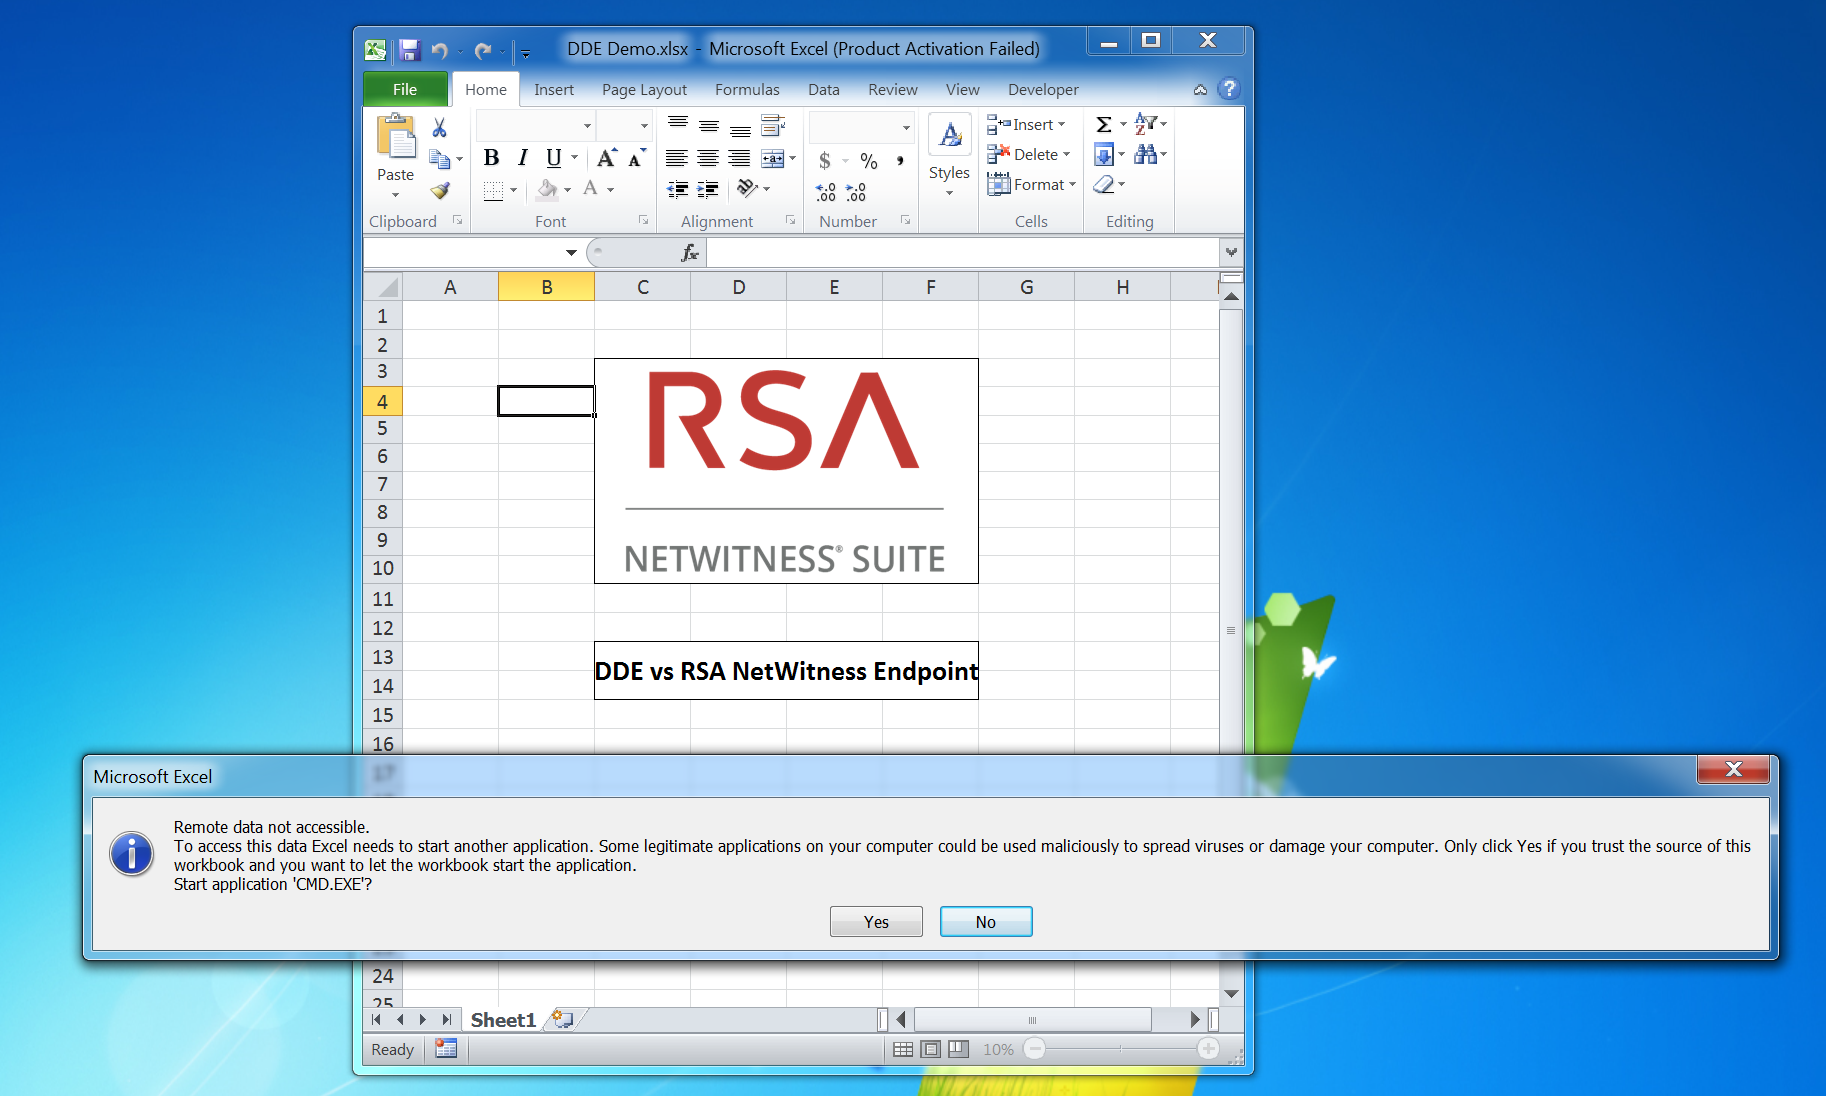Click No in the Microsoft Excel dialog
1826x1096 pixels.
coord(985,922)
